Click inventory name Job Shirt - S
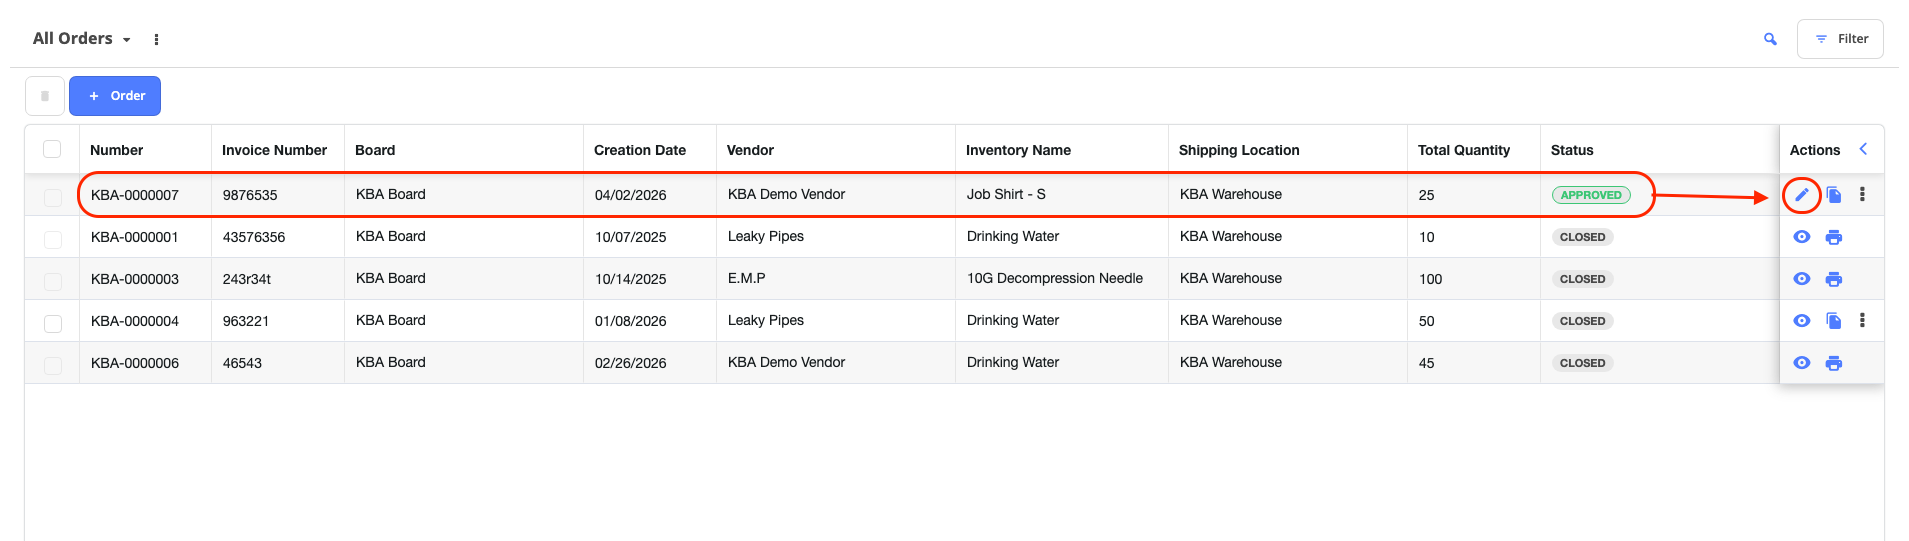The width and height of the screenshot is (1909, 541). [x=1006, y=194]
